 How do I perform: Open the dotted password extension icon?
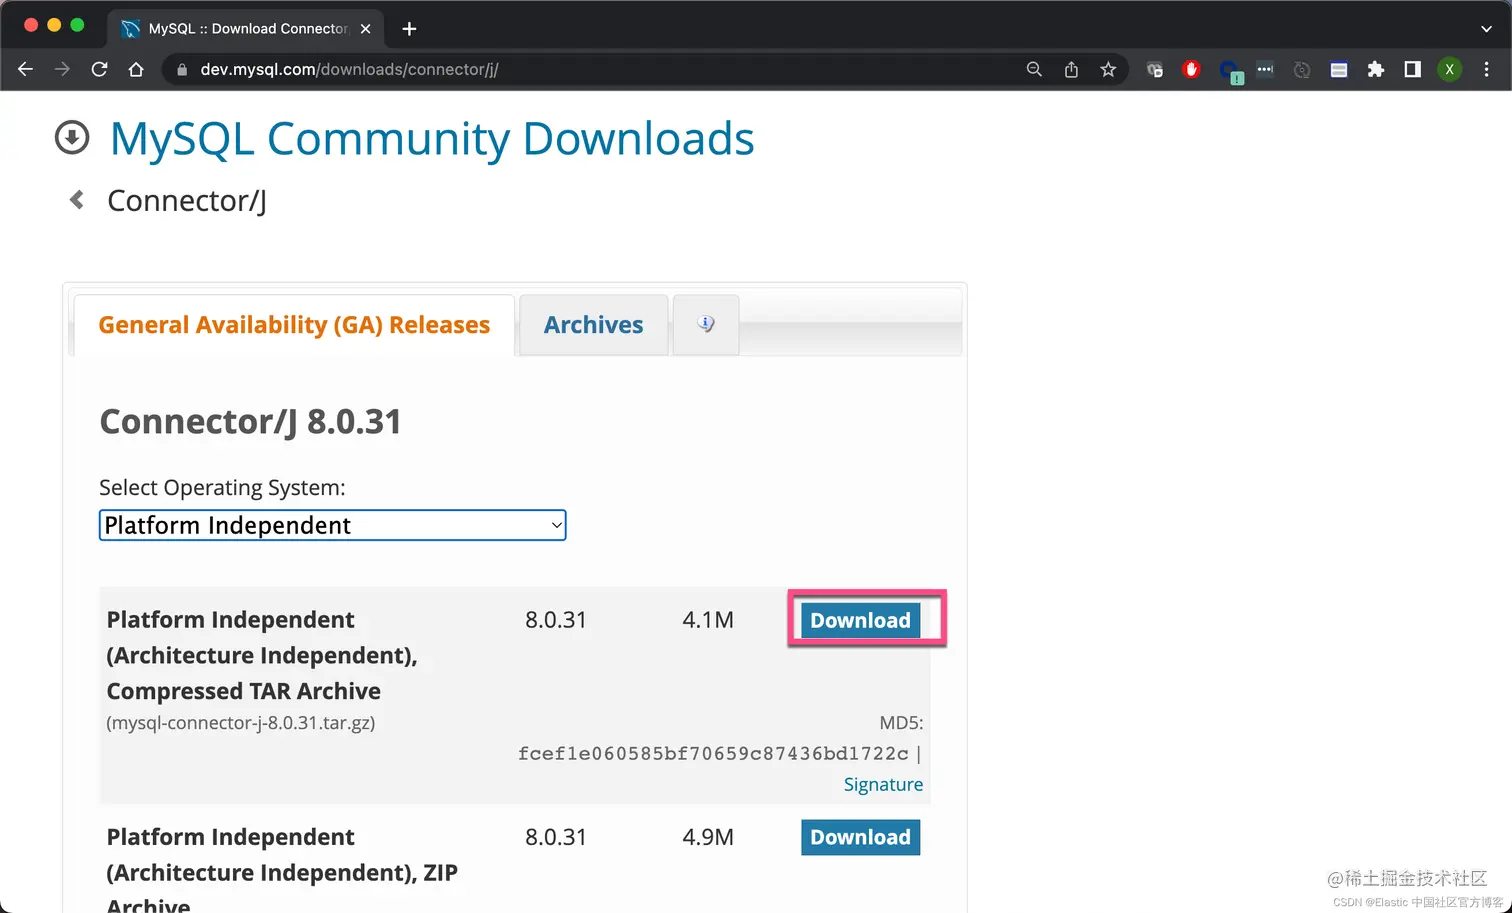pyautogui.click(x=1265, y=69)
